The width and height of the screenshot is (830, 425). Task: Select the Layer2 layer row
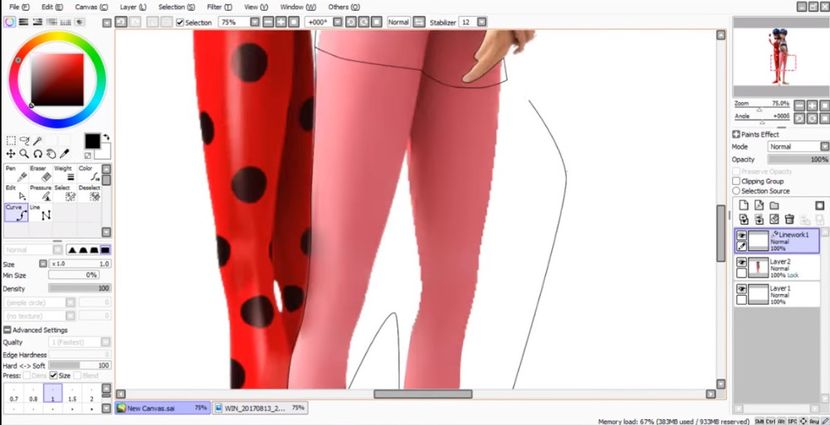click(x=777, y=268)
